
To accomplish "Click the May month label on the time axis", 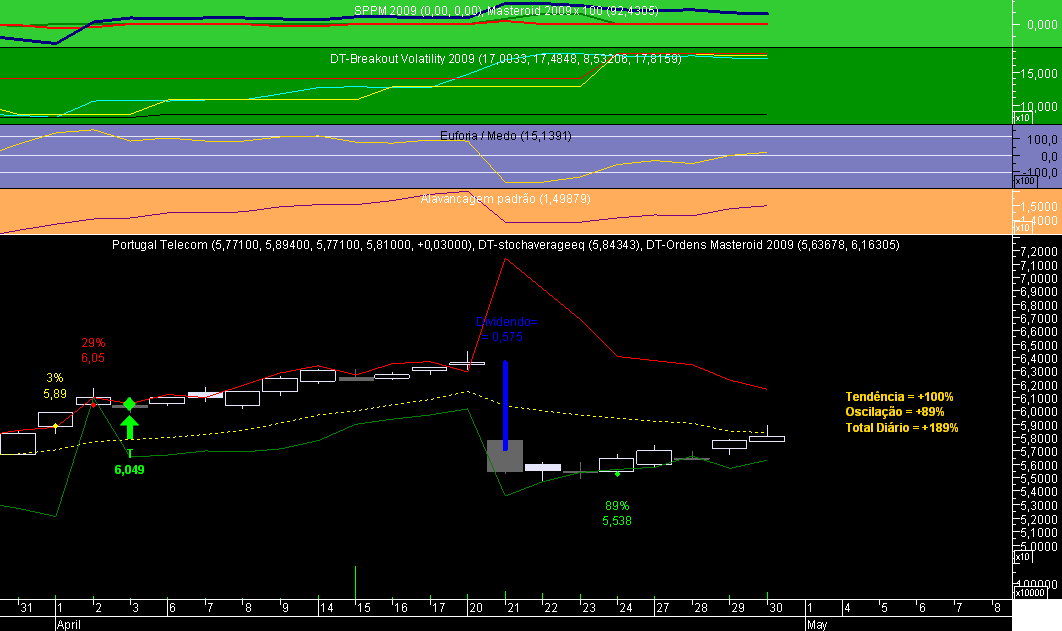I will 817,624.
